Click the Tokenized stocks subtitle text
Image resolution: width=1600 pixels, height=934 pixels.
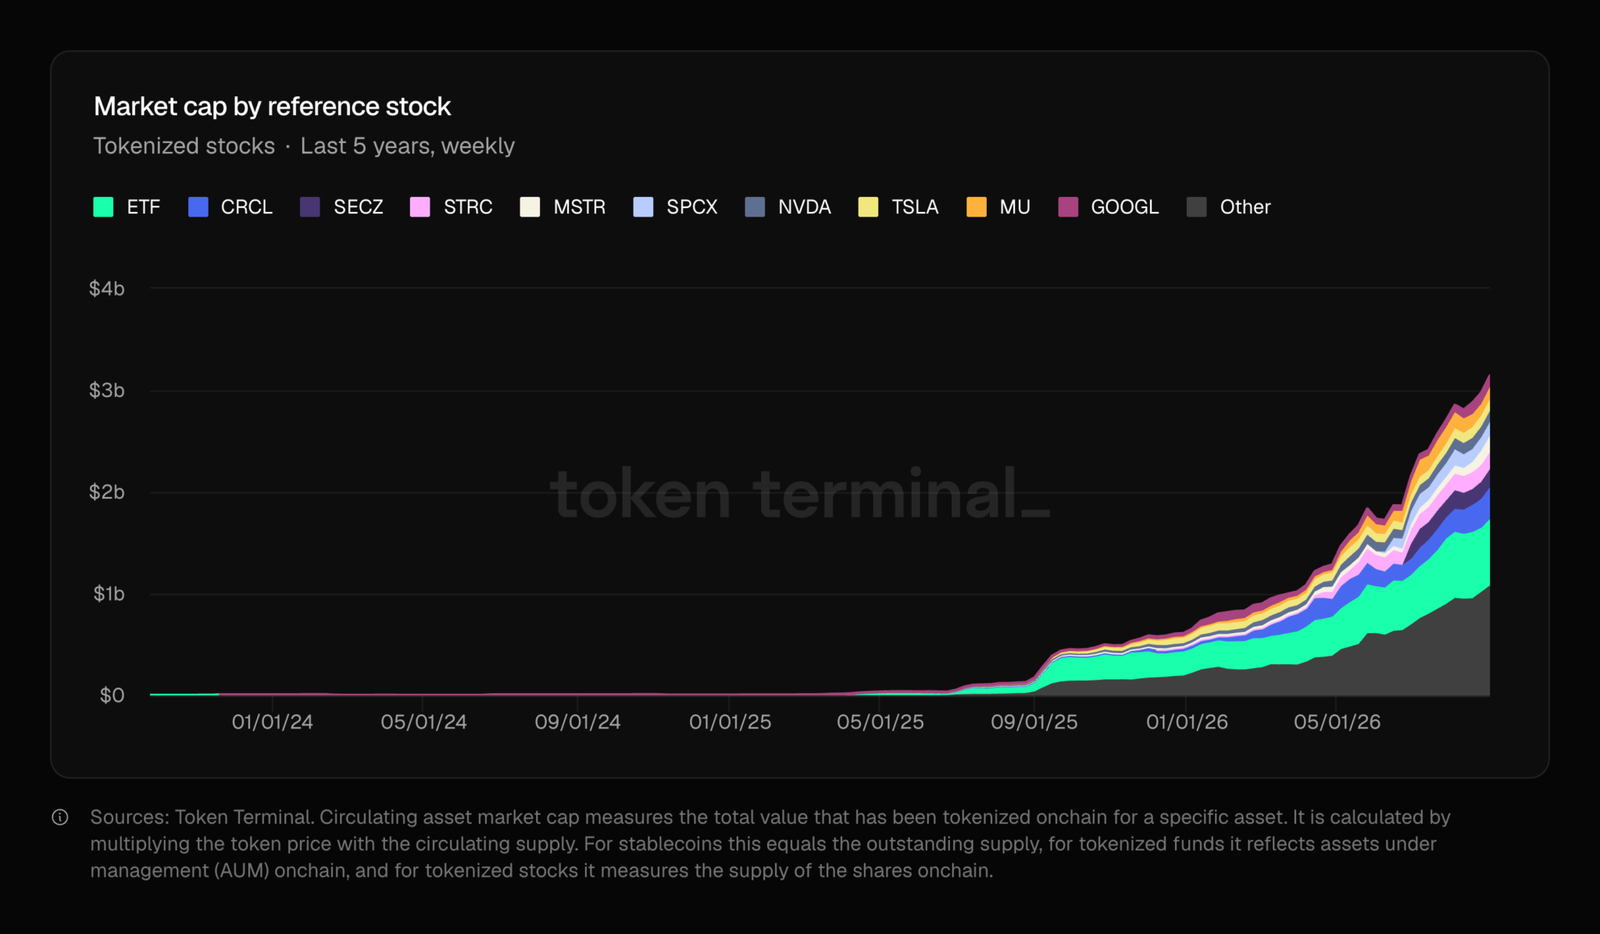184,146
